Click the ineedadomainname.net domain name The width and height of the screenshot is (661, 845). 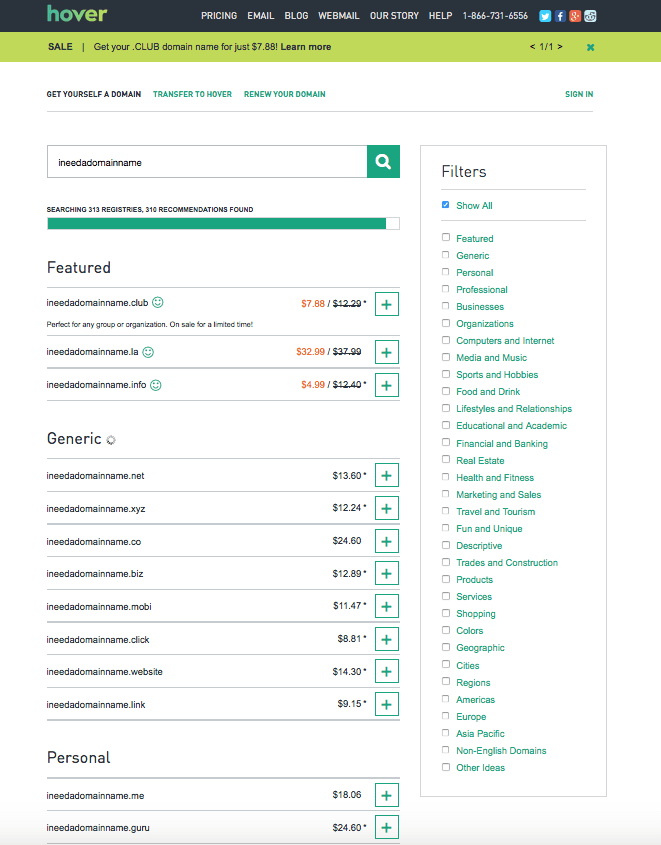(x=95, y=476)
